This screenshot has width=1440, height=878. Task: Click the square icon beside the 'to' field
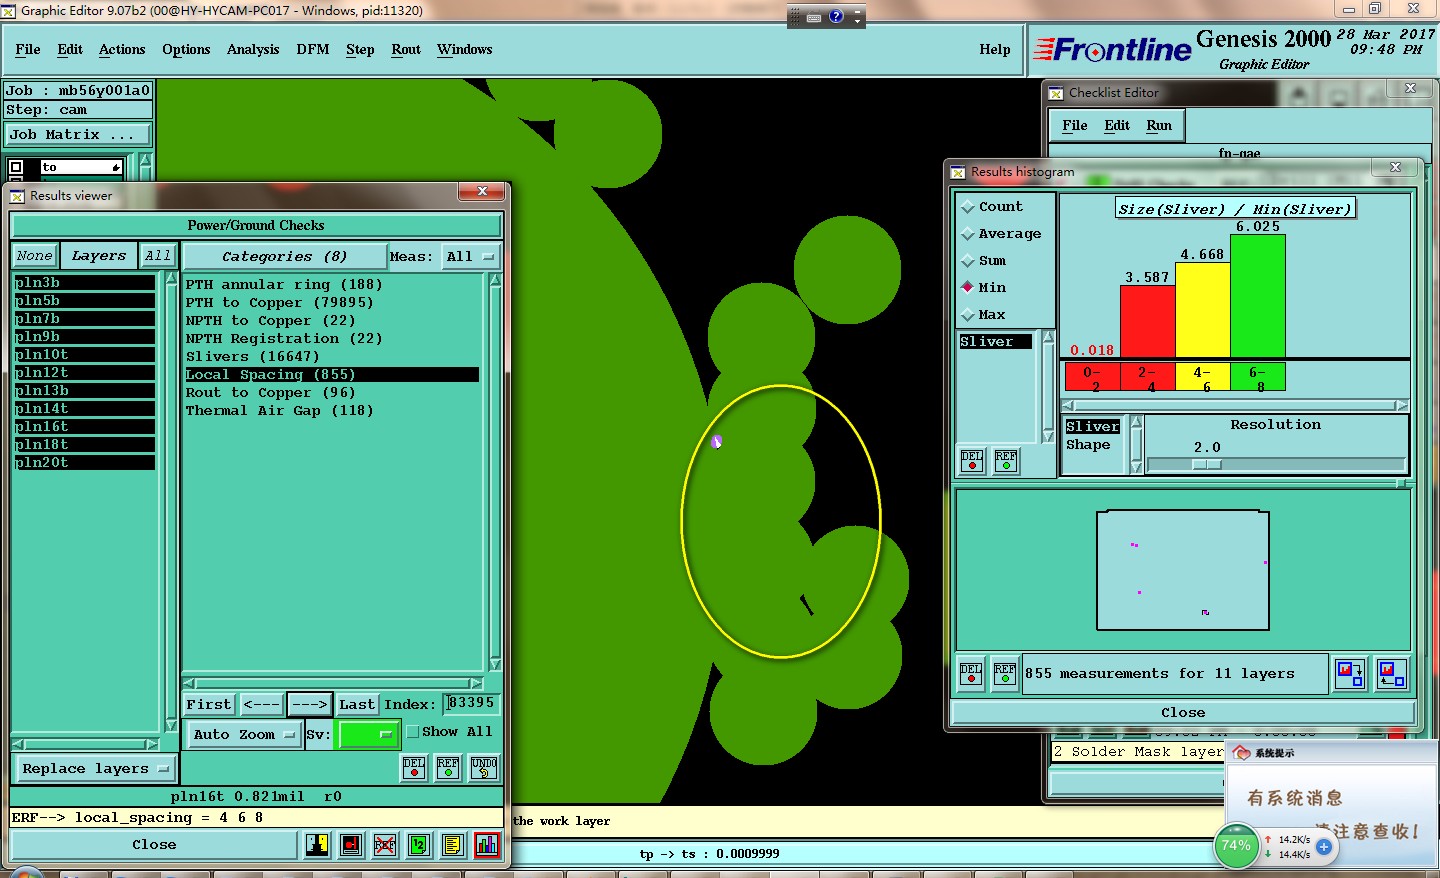tap(17, 167)
